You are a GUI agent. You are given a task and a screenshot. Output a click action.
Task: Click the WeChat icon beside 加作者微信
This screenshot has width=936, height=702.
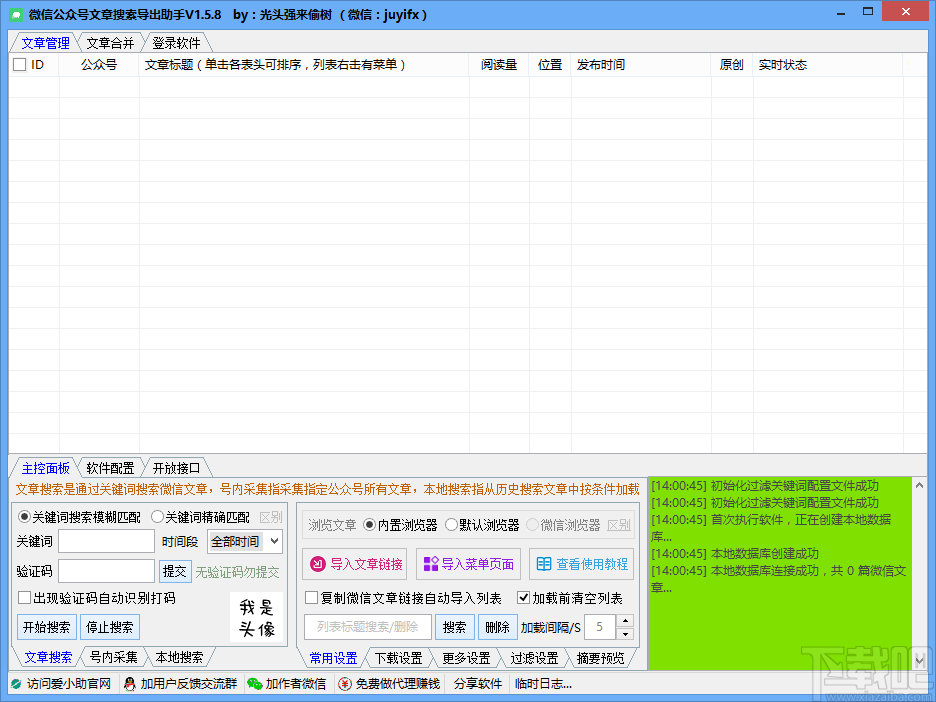255,684
